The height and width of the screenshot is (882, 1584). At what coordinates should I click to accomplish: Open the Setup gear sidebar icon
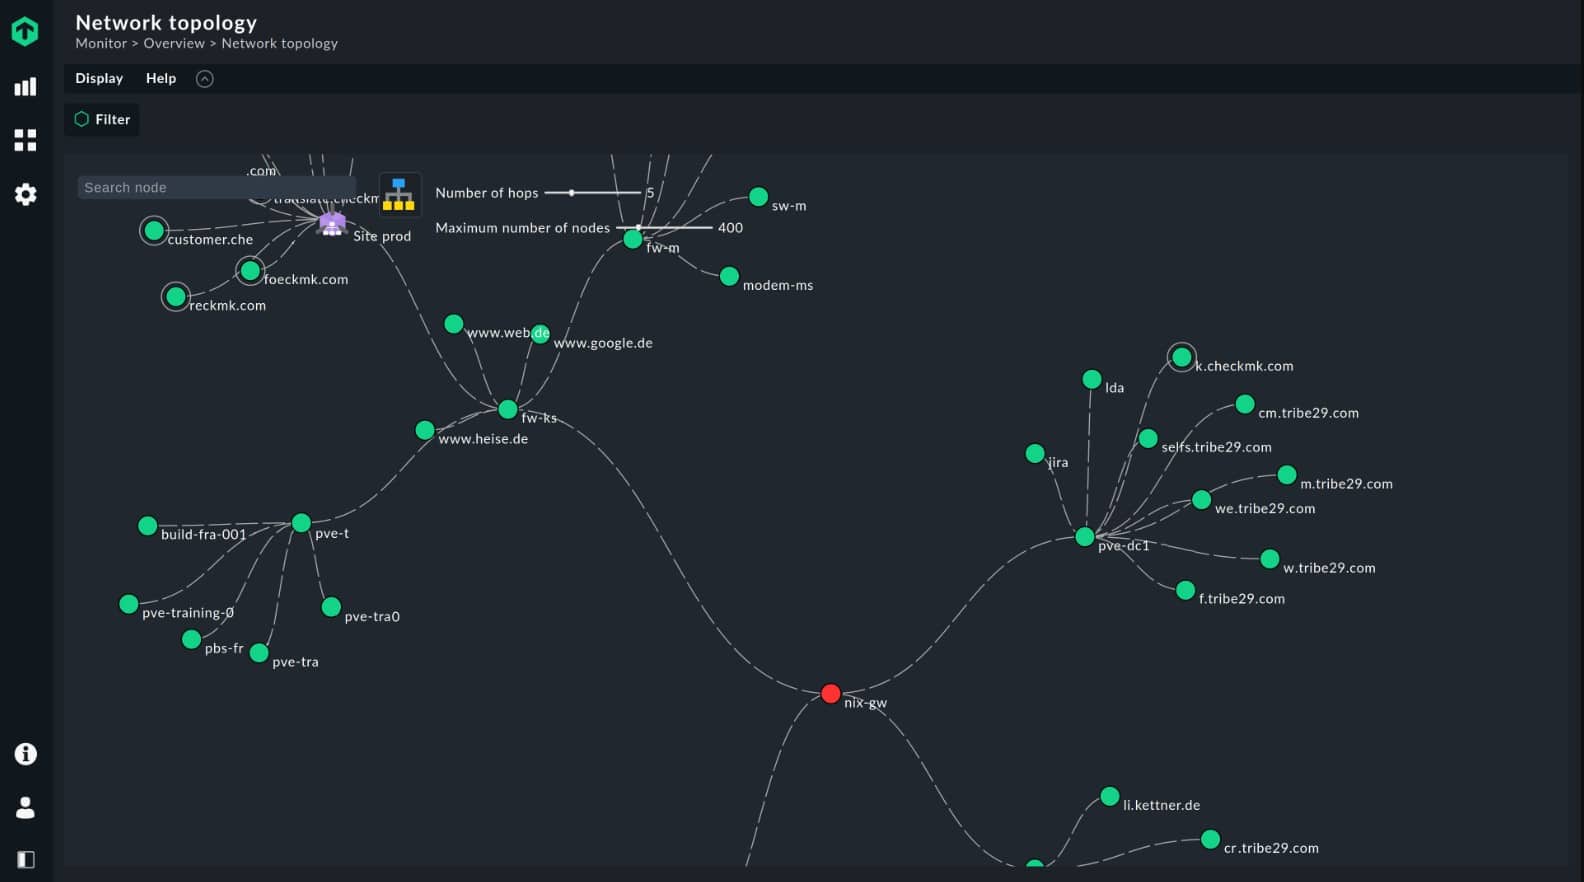pos(25,194)
